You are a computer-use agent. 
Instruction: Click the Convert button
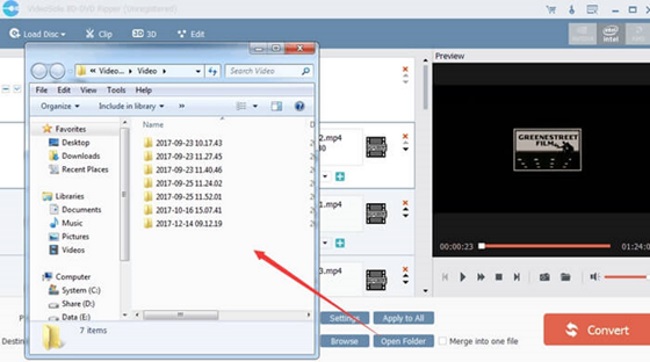pos(597,330)
